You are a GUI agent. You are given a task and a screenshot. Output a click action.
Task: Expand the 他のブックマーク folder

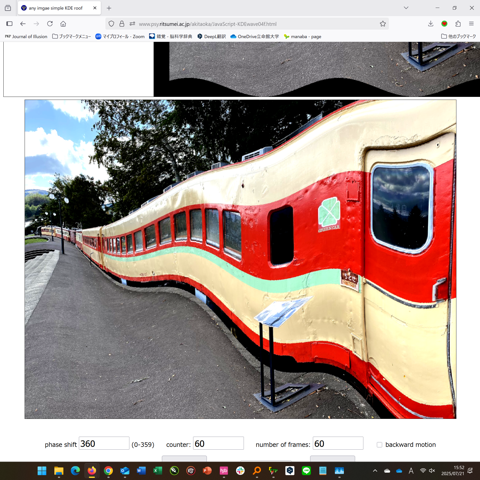coord(459,36)
